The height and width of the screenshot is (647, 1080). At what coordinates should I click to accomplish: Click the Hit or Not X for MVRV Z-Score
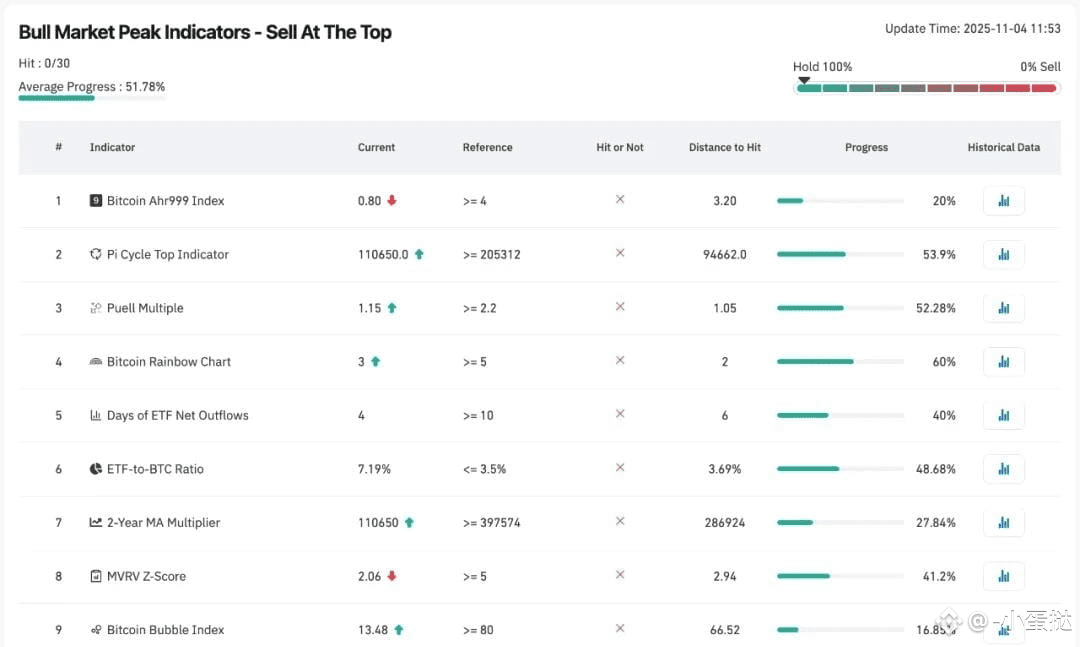(x=620, y=575)
